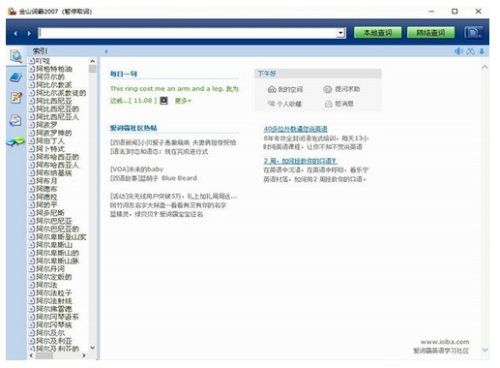Click the blue download arrow icon
Viewport: 500px width, 368px height.
tap(481, 51)
